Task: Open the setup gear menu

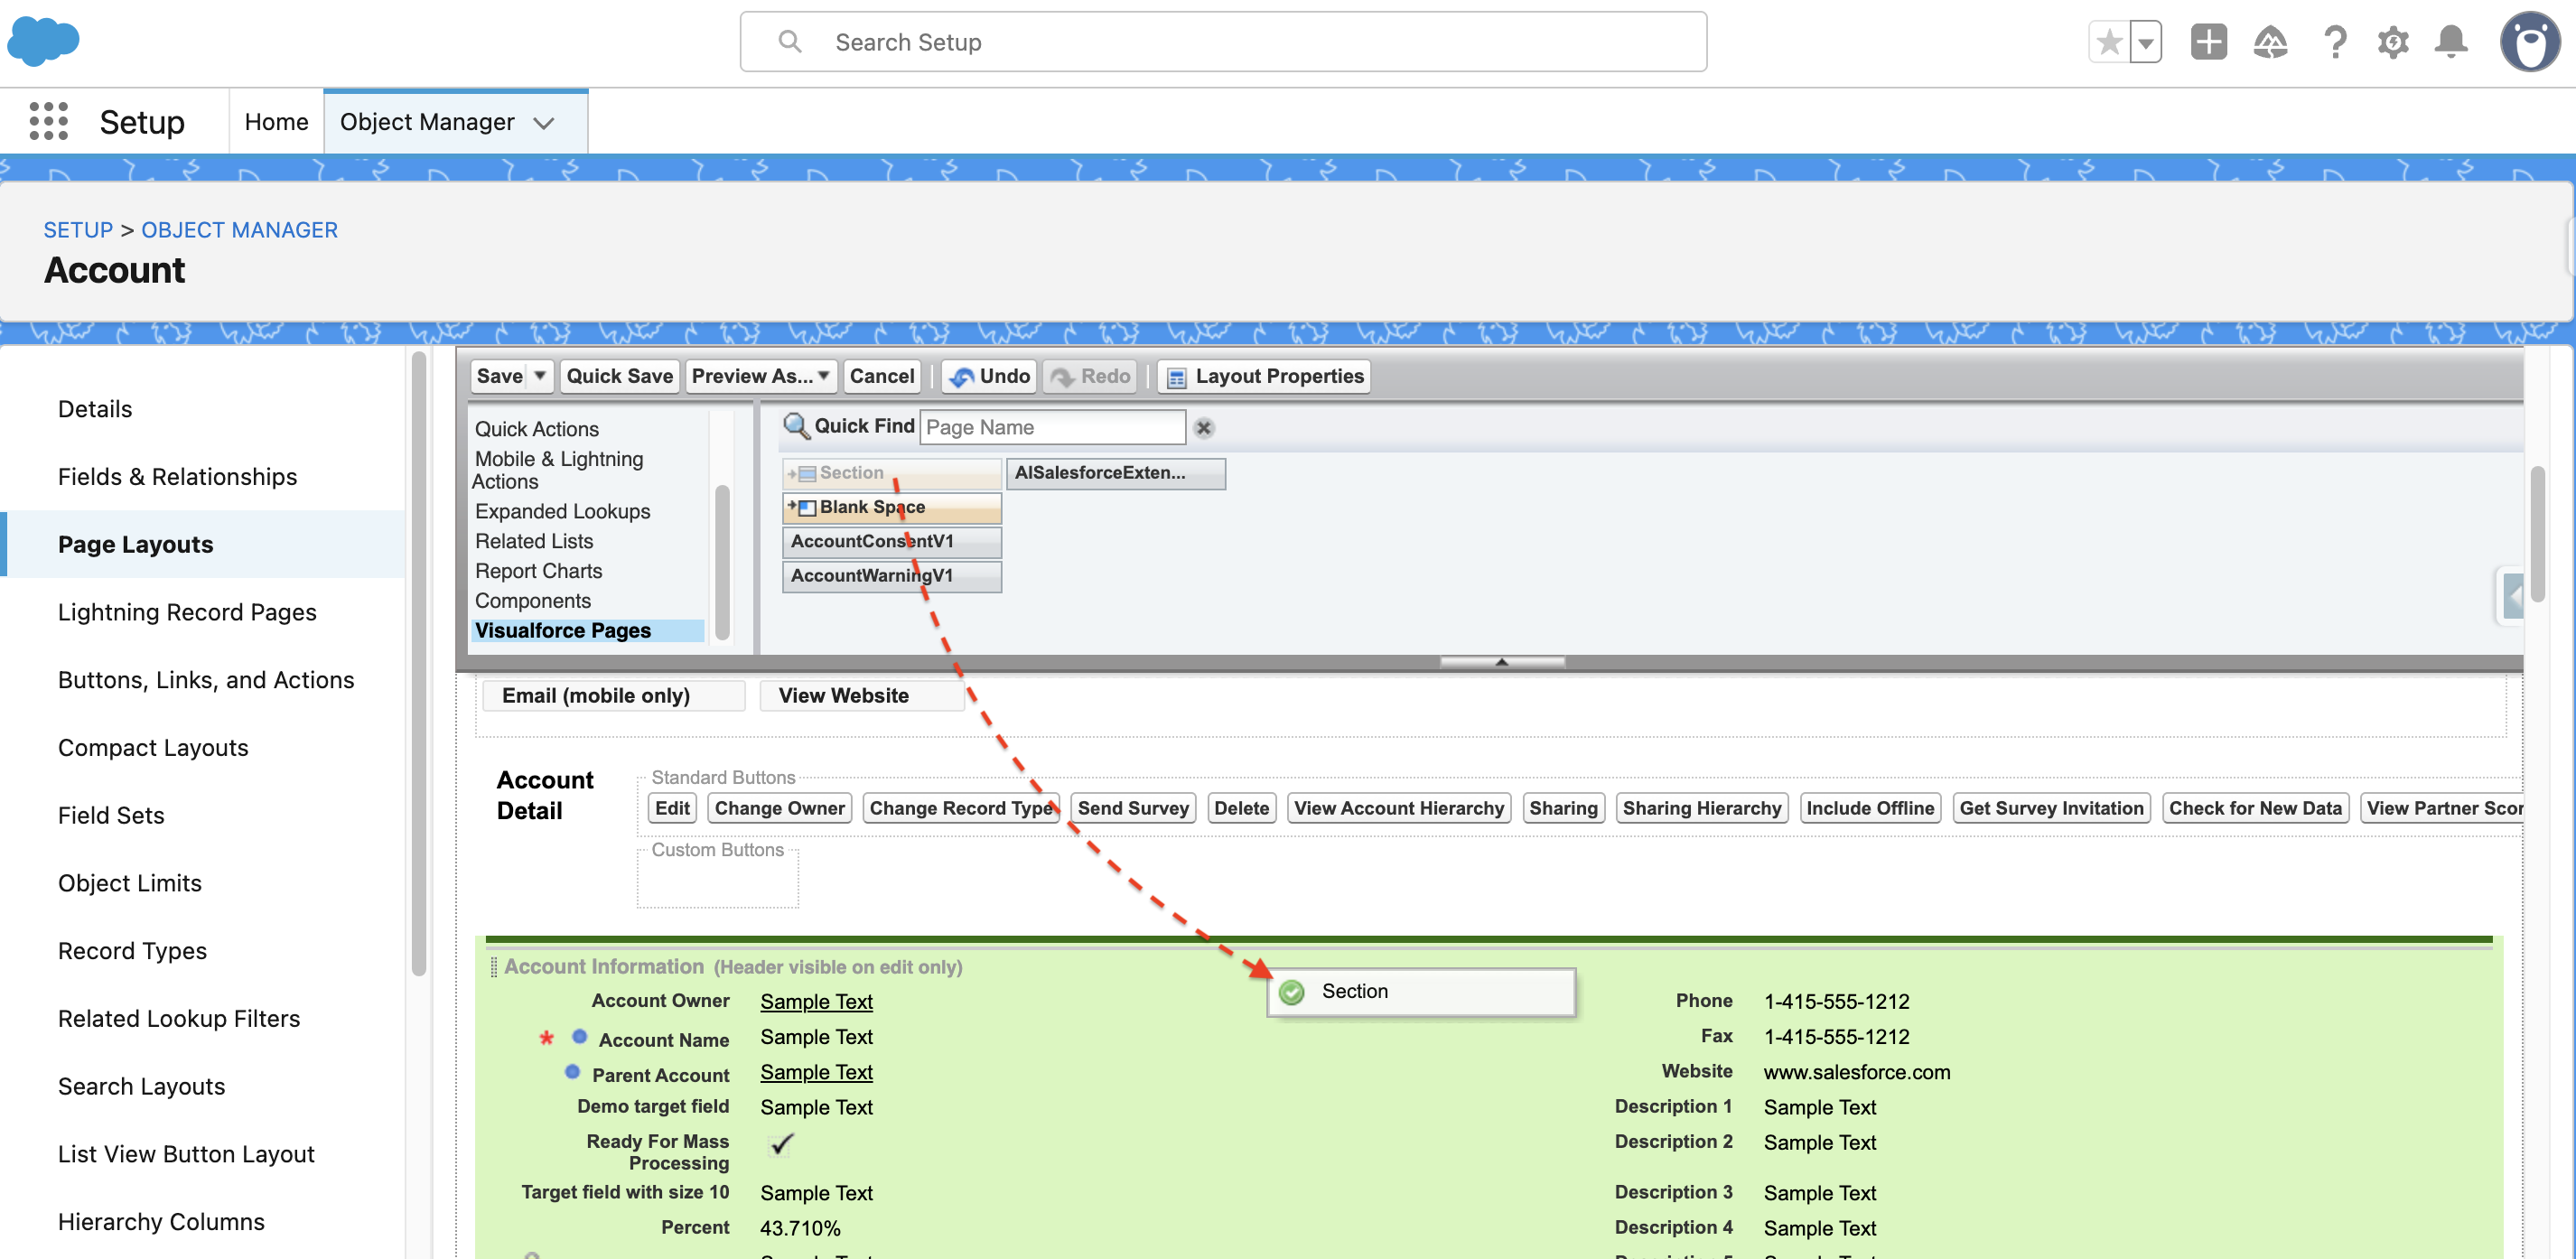Action: (x=2392, y=42)
